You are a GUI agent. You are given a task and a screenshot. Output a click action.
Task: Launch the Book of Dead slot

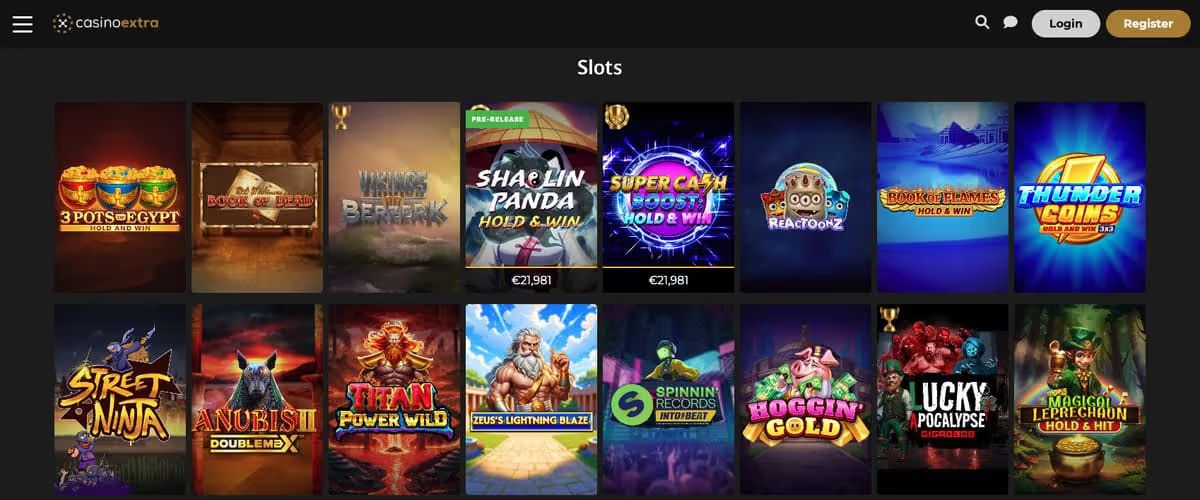[257, 197]
